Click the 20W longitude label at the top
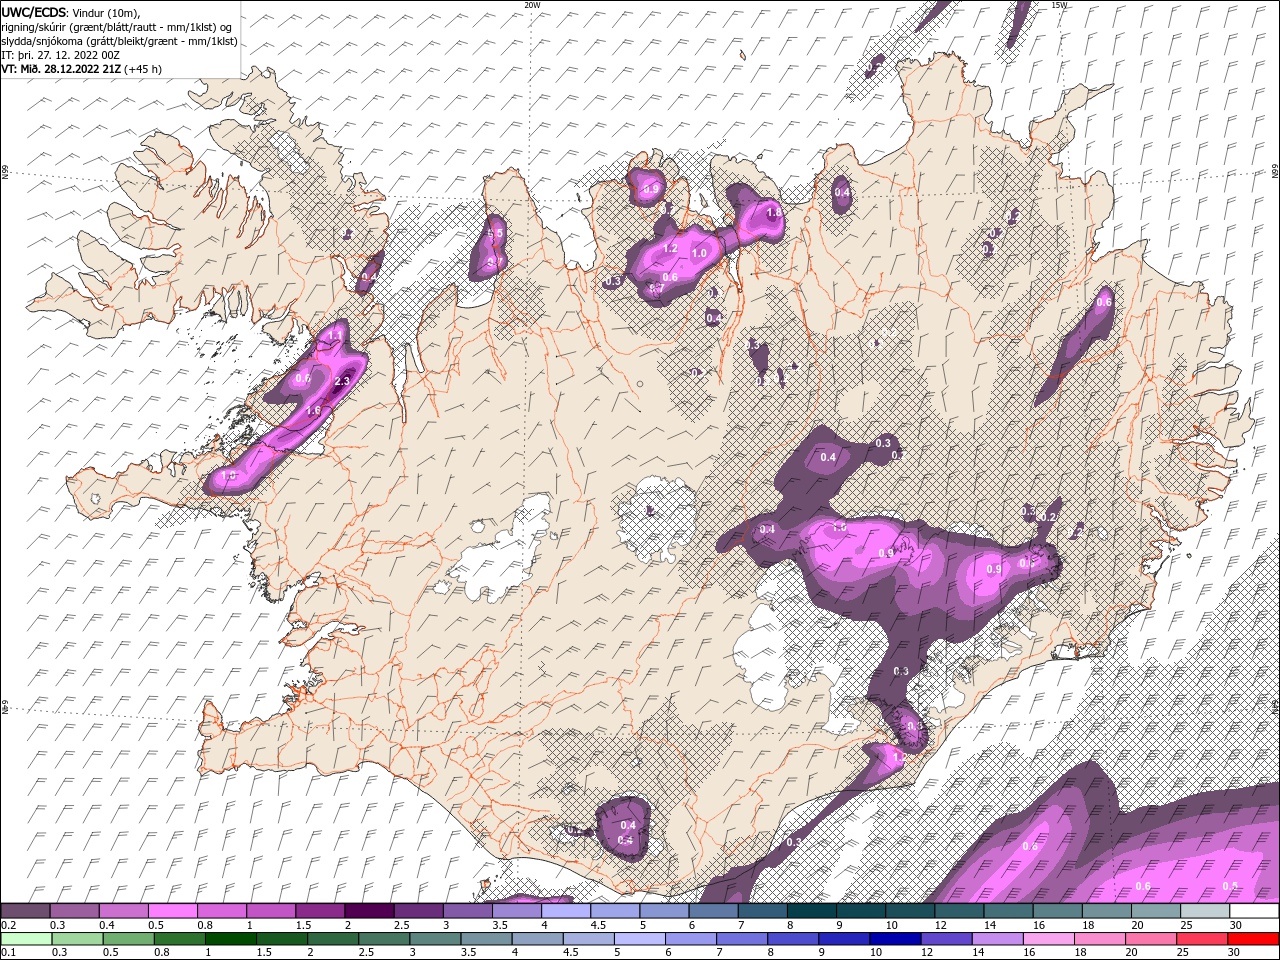The height and width of the screenshot is (960, 1280). tap(533, 5)
